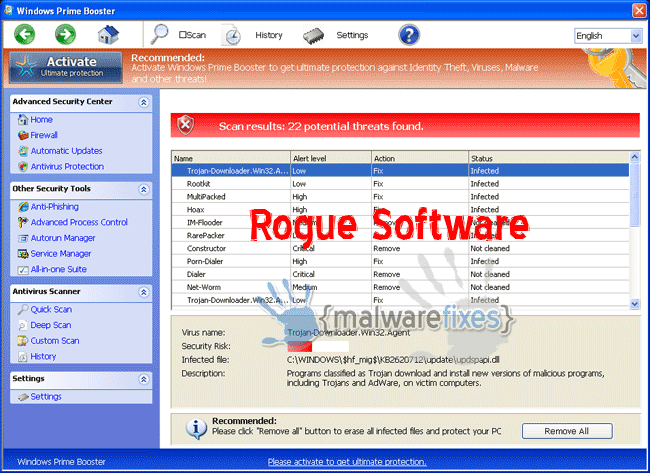
Task: Open Scan in the top toolbar
Action: [x=192, y=35]
